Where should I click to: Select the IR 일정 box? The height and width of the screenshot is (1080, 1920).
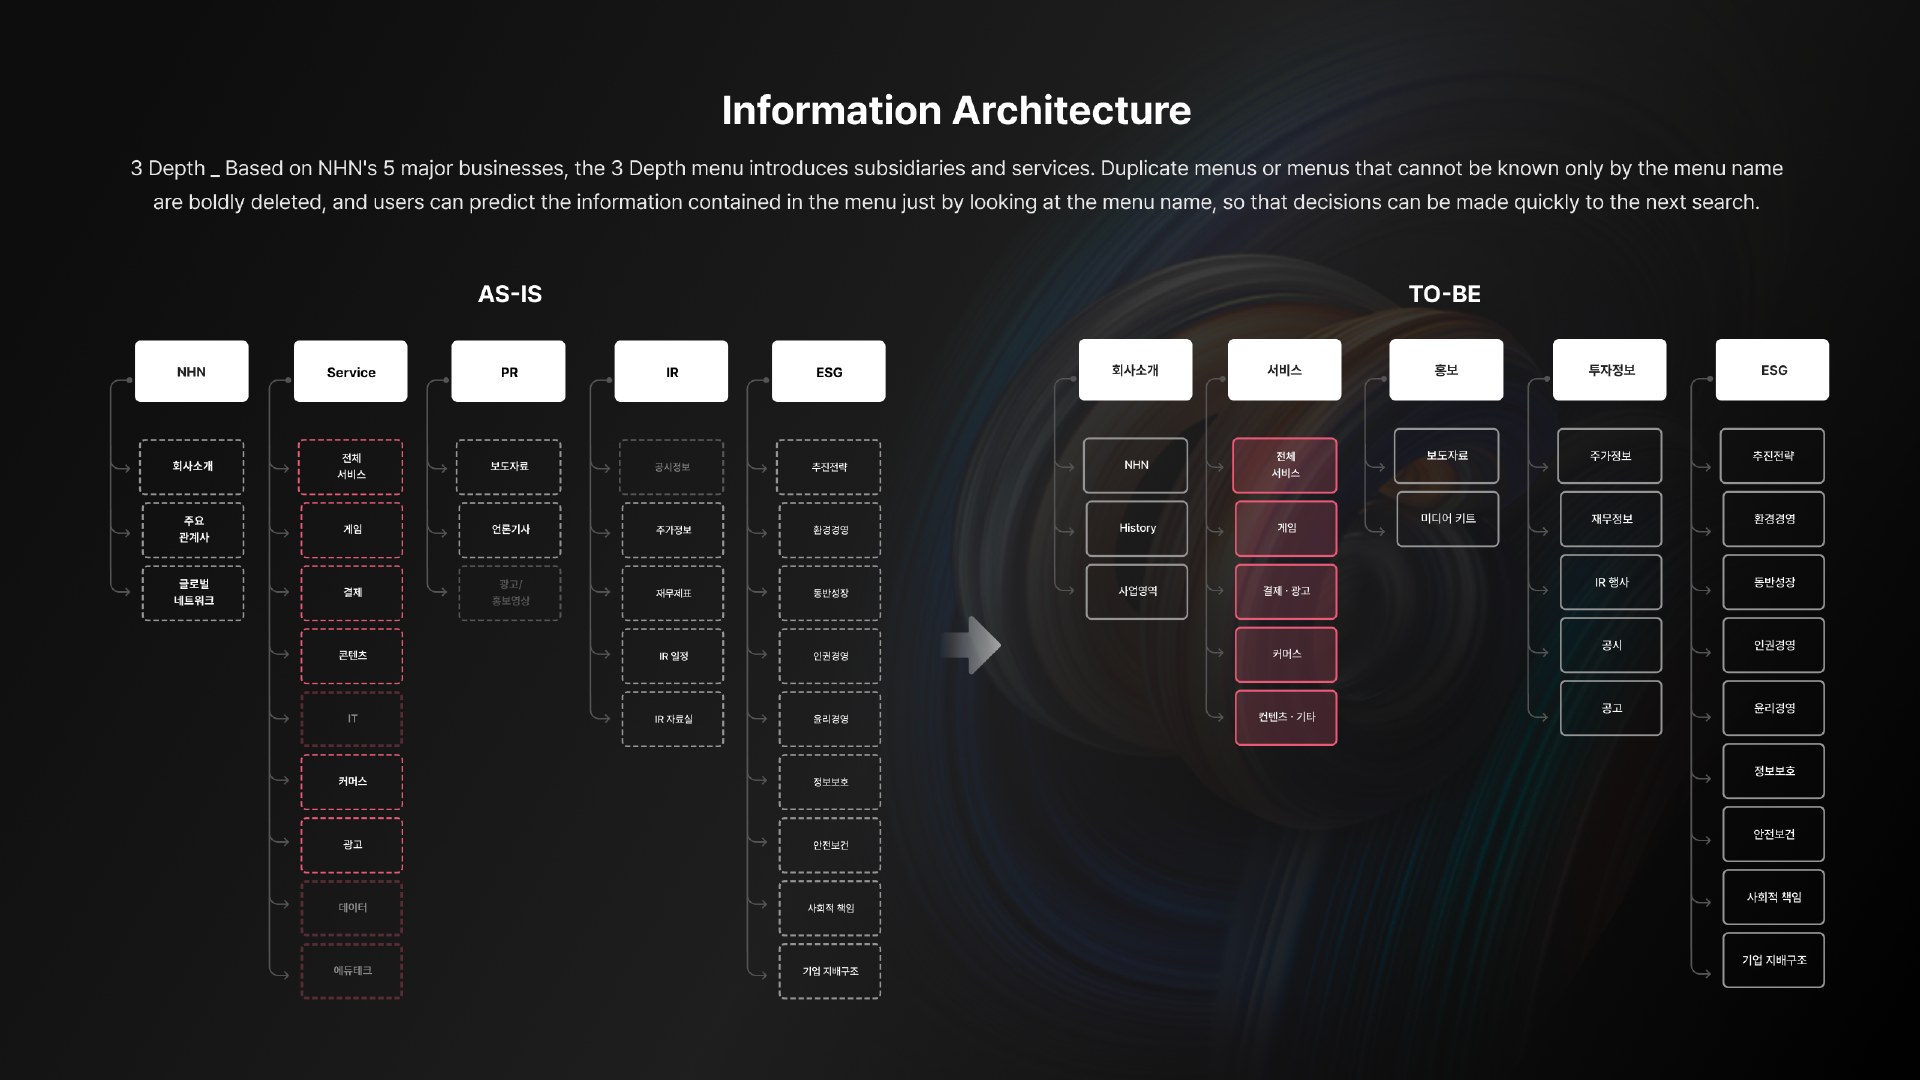pyautogui.click(x=673, y=656)
